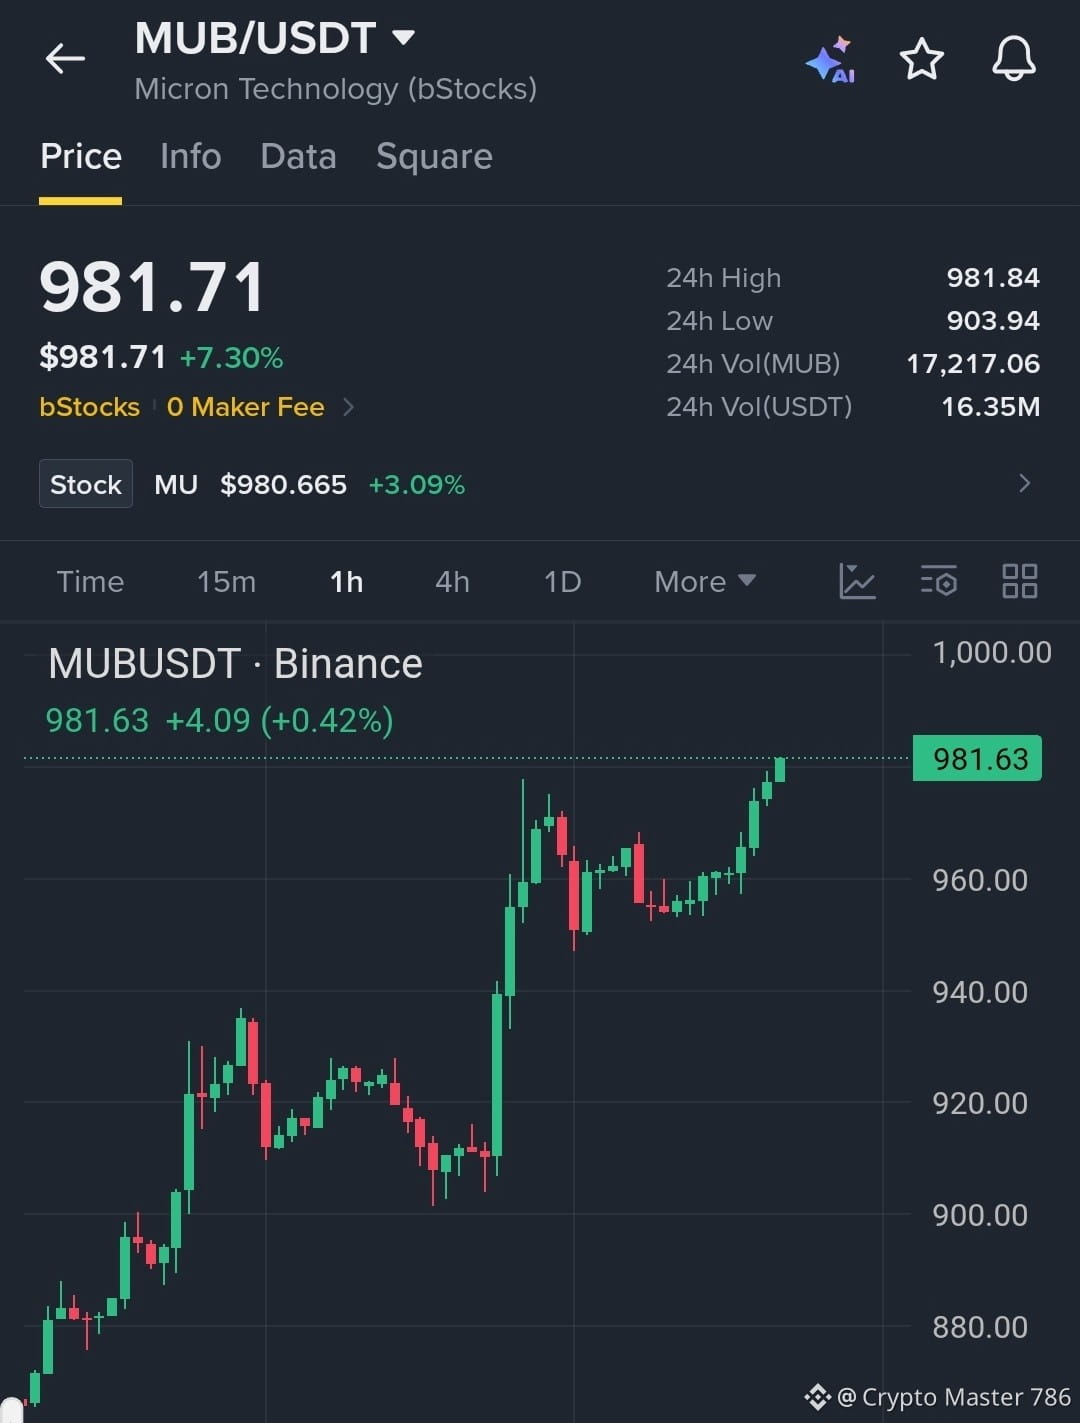Add MUB/USDT to favorites with star
This screenshot has height=1423, width=1080.
pos(921,59)
